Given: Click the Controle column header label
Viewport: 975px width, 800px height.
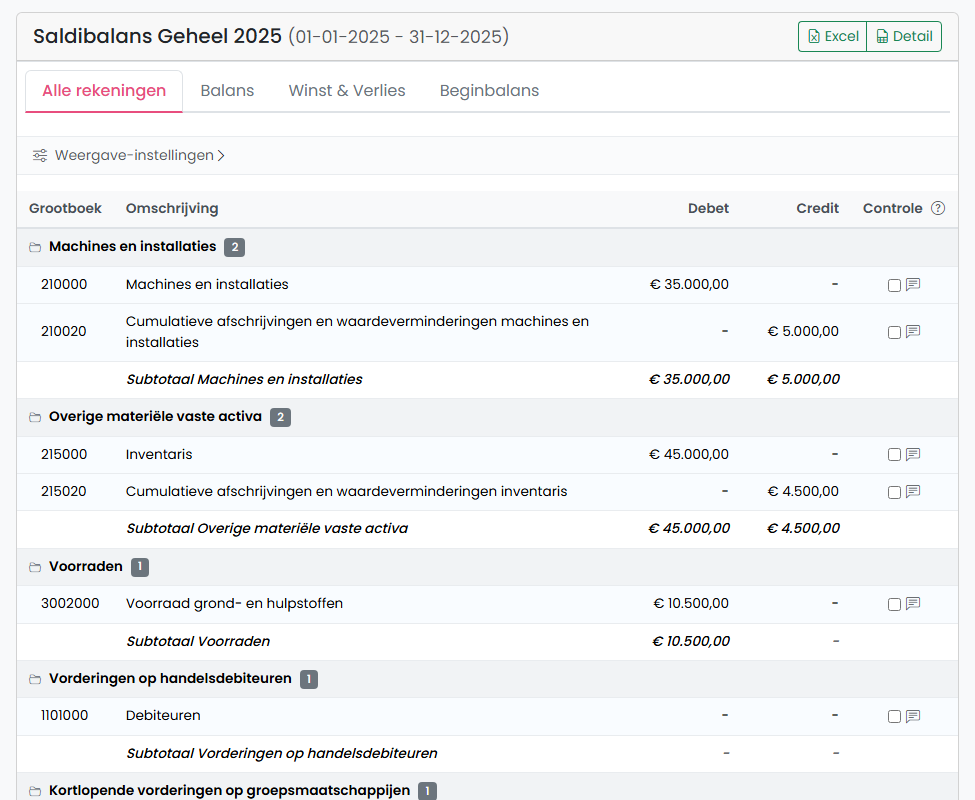Looking at the screenshot, I should (892, 208).
